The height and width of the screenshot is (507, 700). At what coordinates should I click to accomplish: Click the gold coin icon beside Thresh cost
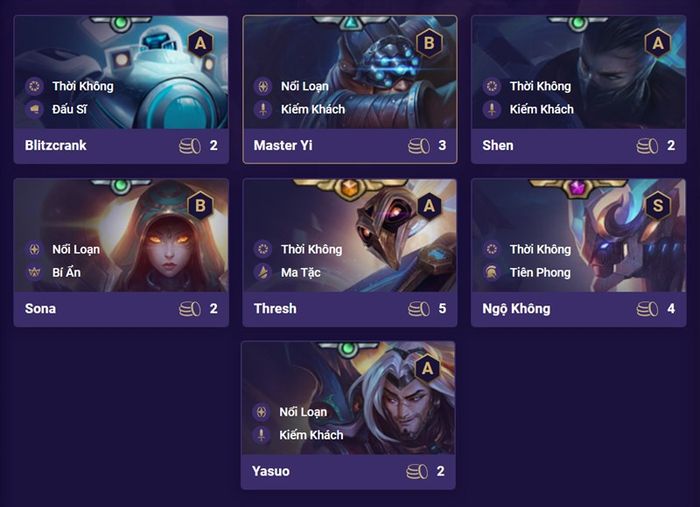(x=419, y=308)
